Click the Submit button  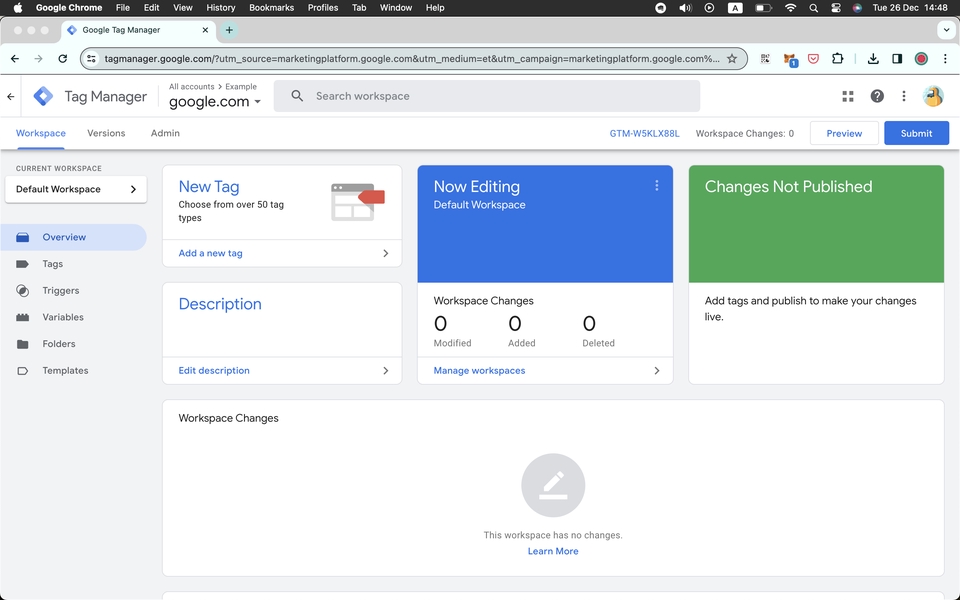click(x=916, y=133)
